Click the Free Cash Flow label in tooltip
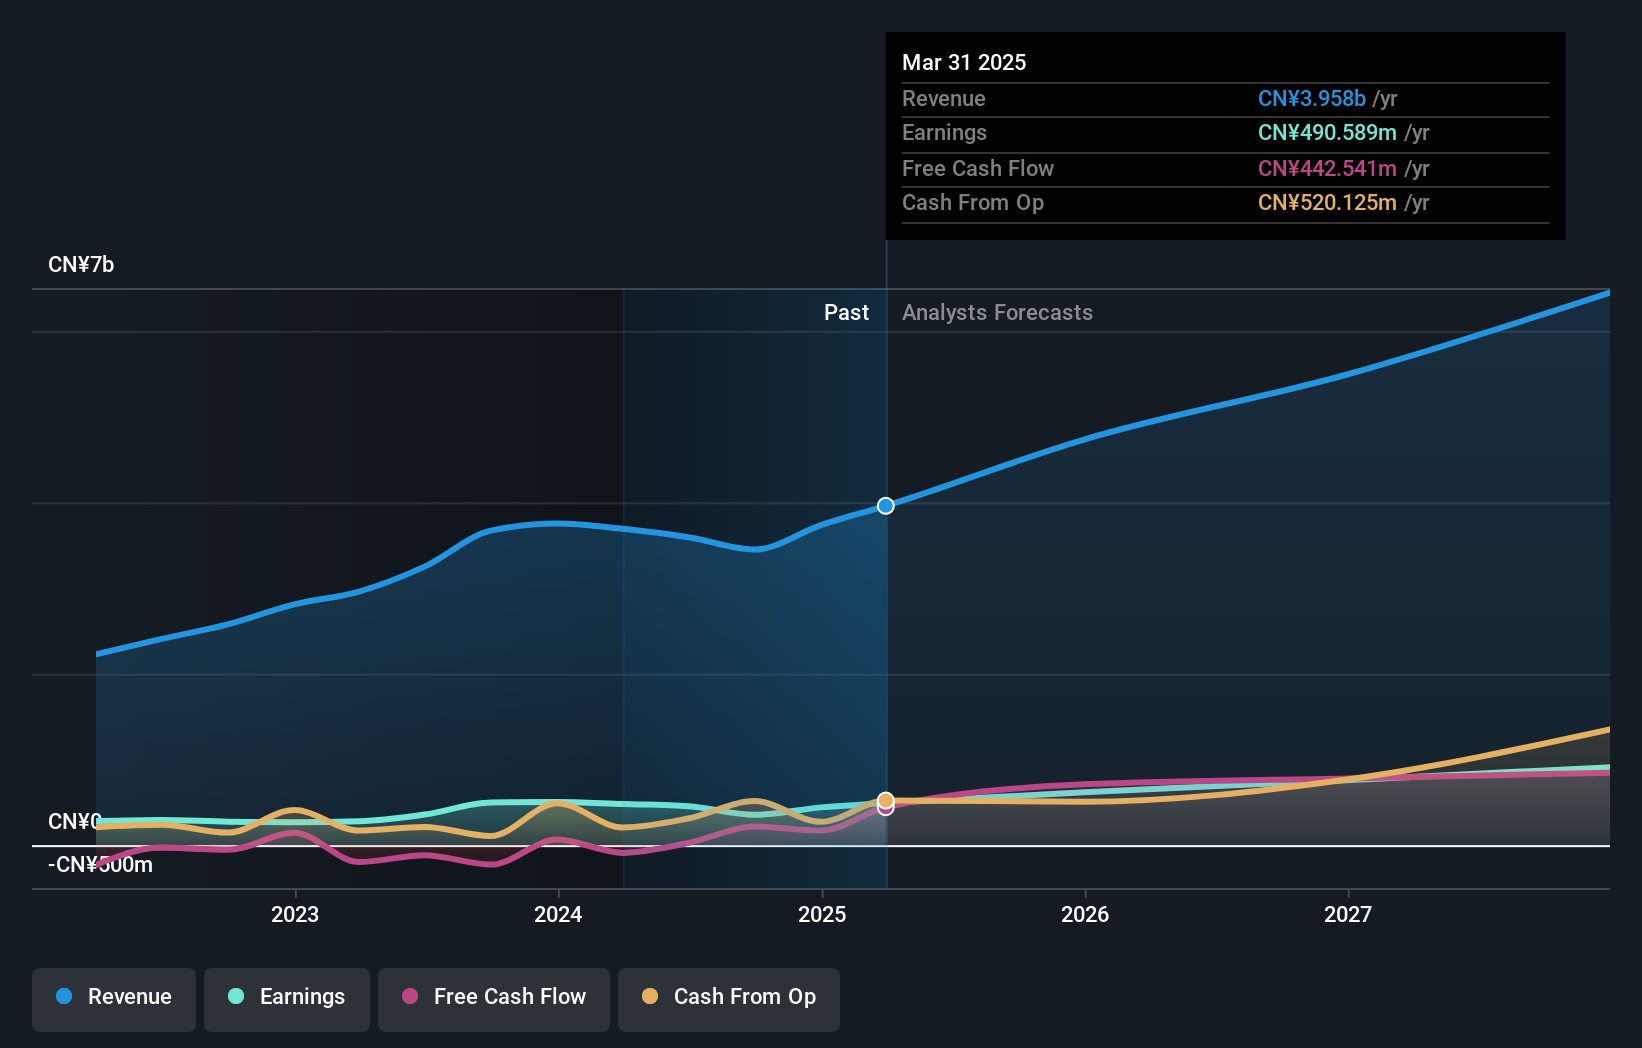 (x=978, y=169)
